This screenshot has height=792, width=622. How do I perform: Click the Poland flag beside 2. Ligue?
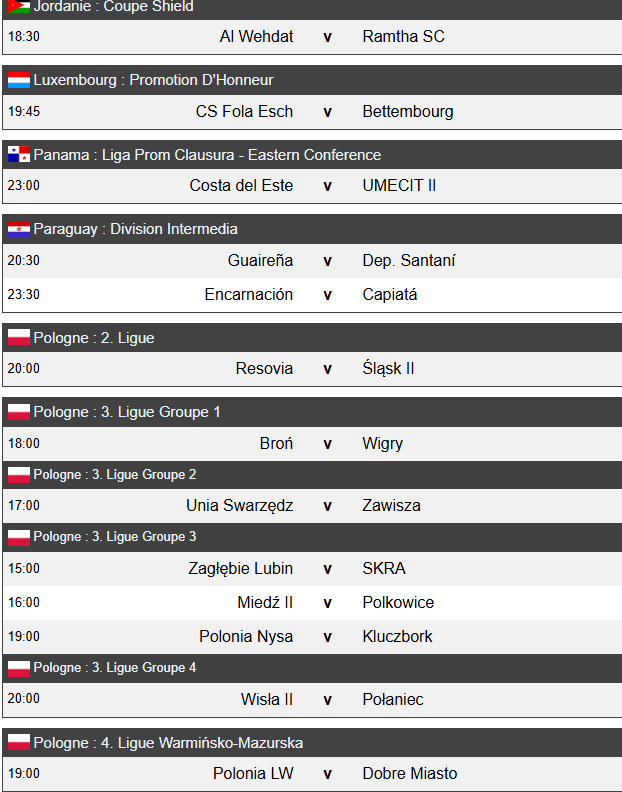pyautogui.click(x=18, y=338)
